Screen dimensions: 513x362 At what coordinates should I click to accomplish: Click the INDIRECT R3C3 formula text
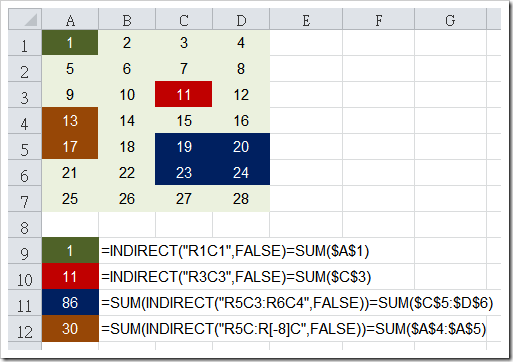(236, 277)
